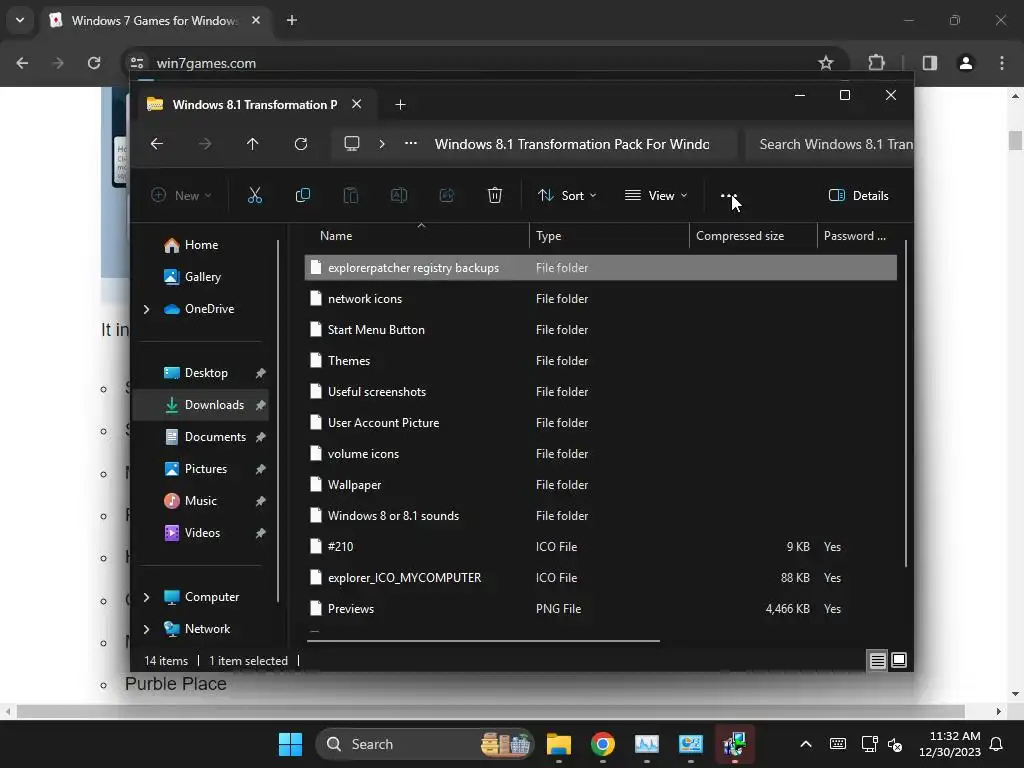Click the Password column header
Image resolution: width=1024 pixels, height=768 pixels.
(x=857, y=236)
